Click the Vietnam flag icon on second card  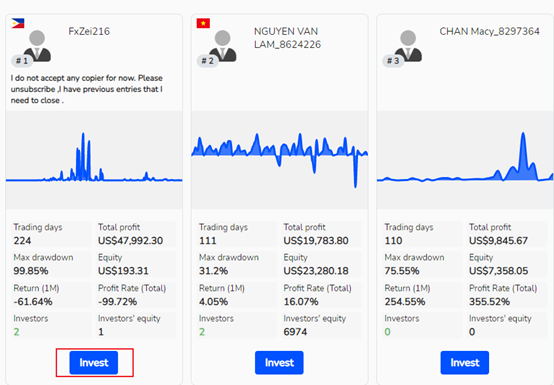click(203, 23)
